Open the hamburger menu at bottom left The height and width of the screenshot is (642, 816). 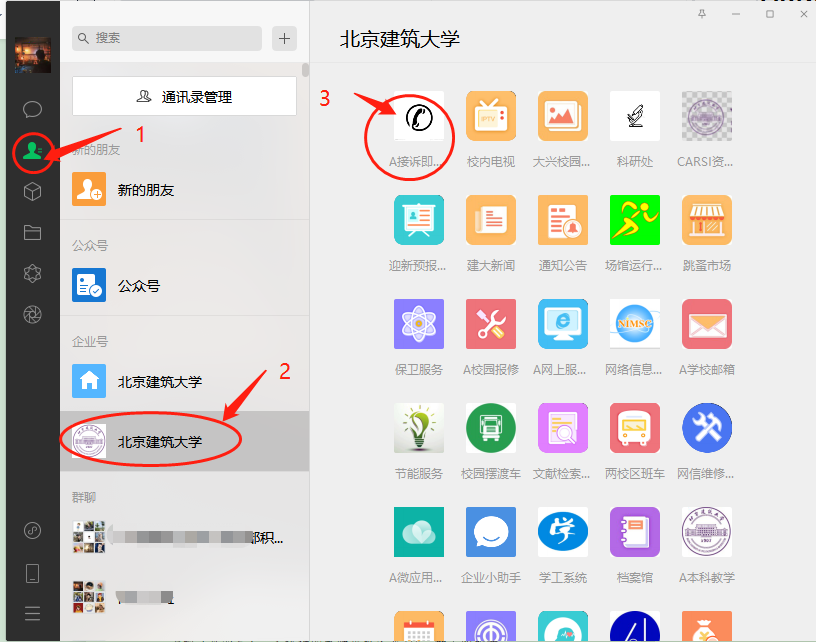[x=32, y=613]
